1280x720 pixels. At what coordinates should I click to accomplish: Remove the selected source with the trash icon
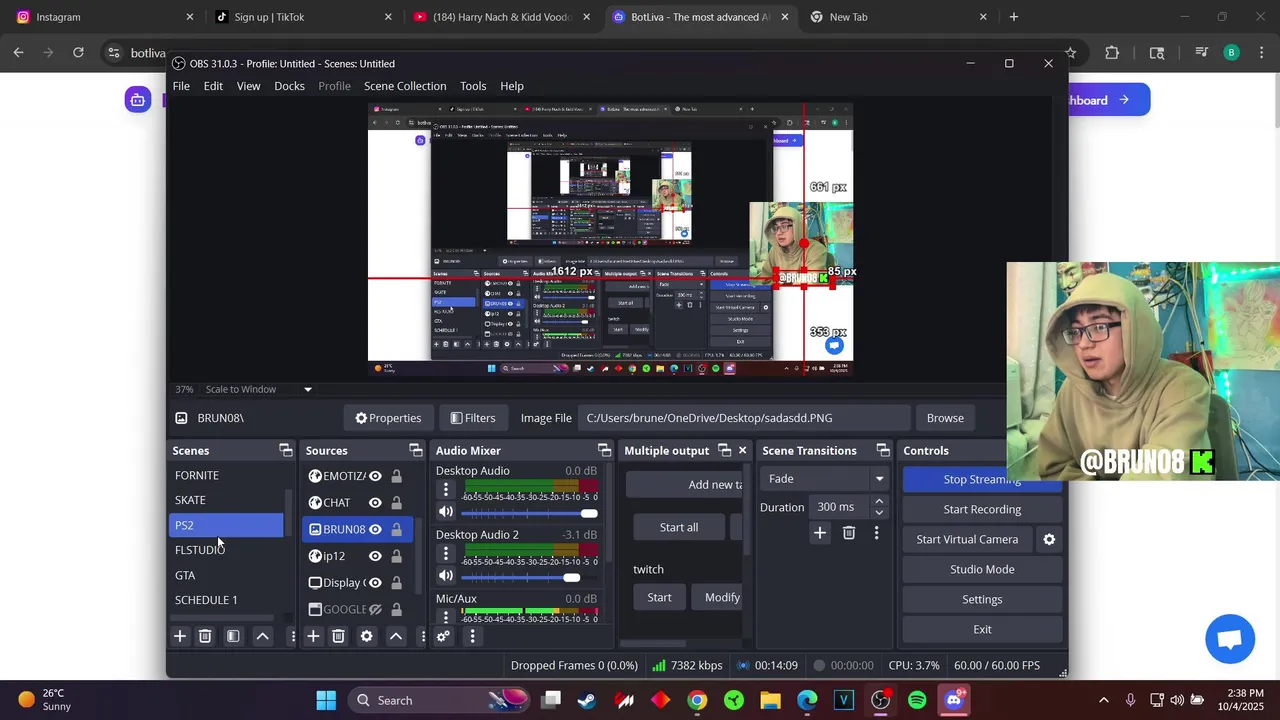pyautogui.click(x=338, y=636)
